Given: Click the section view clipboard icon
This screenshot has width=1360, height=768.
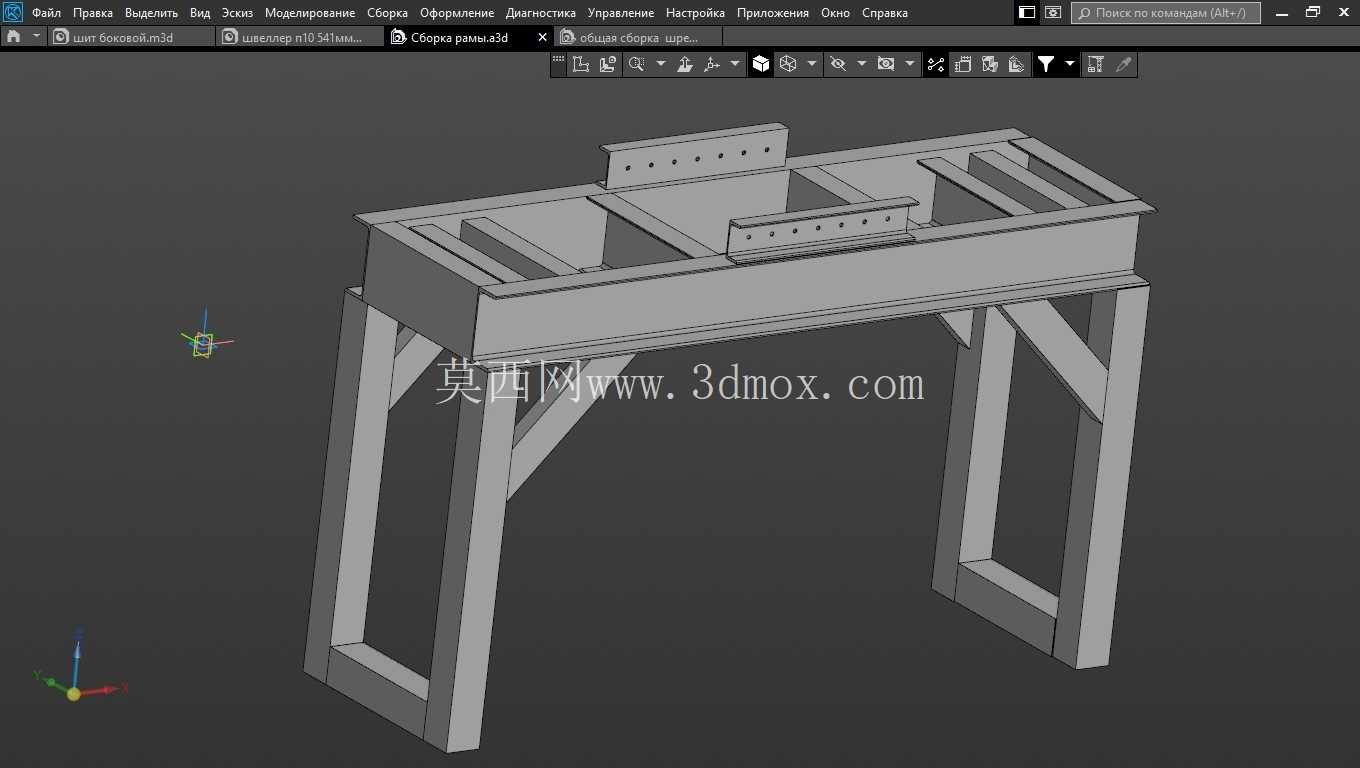Looking at the screenshot, I should pos(962,64).
